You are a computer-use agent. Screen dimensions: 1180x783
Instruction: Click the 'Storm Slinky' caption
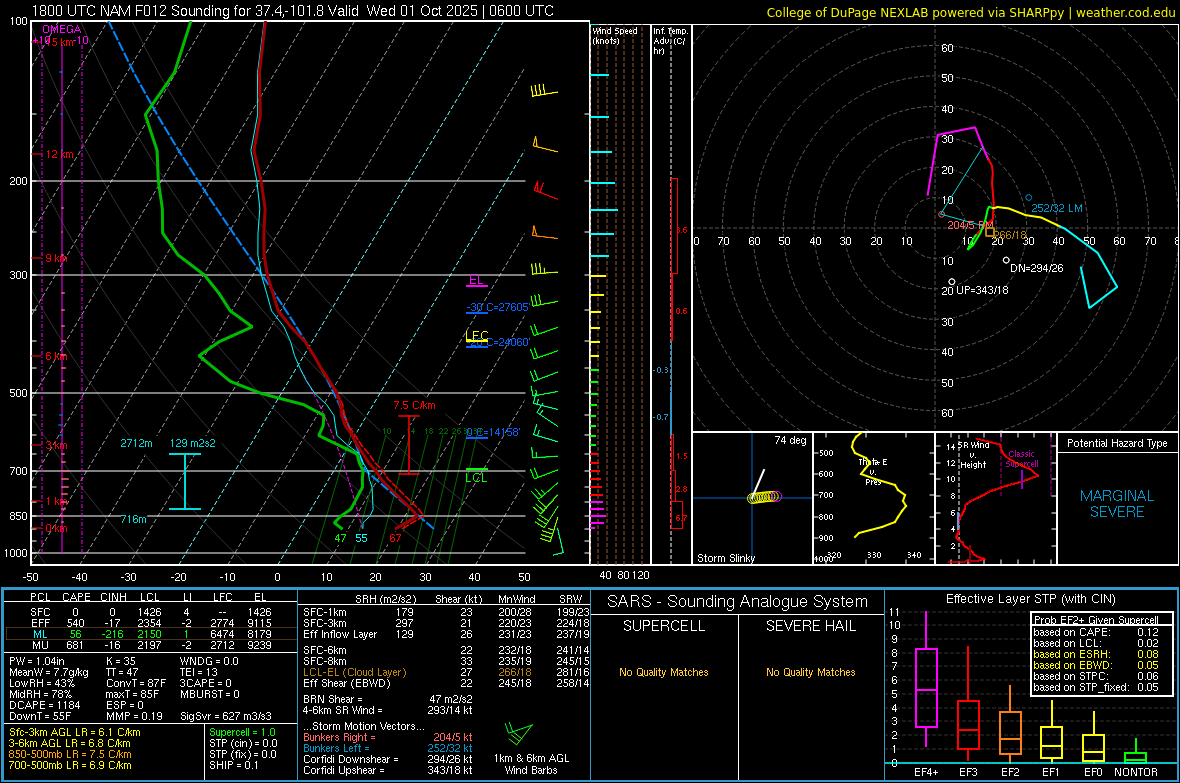[725, 558]
